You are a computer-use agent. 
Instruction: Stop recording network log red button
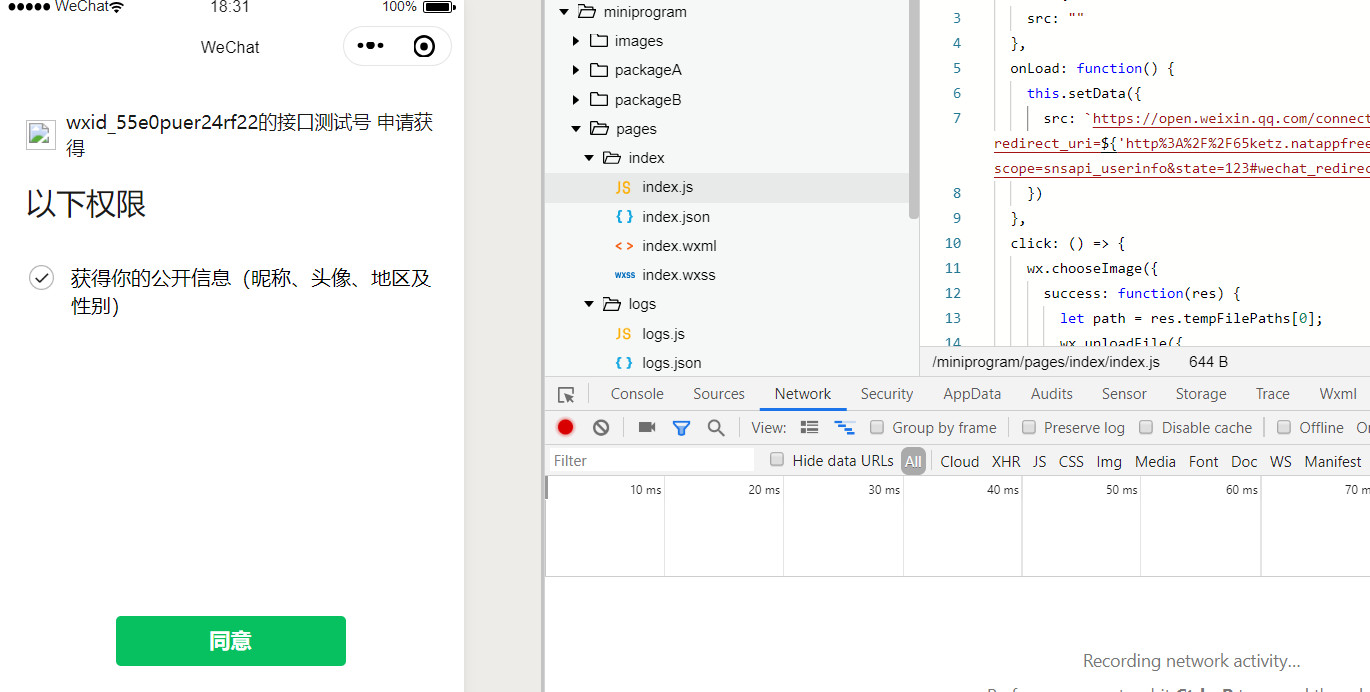565,427
